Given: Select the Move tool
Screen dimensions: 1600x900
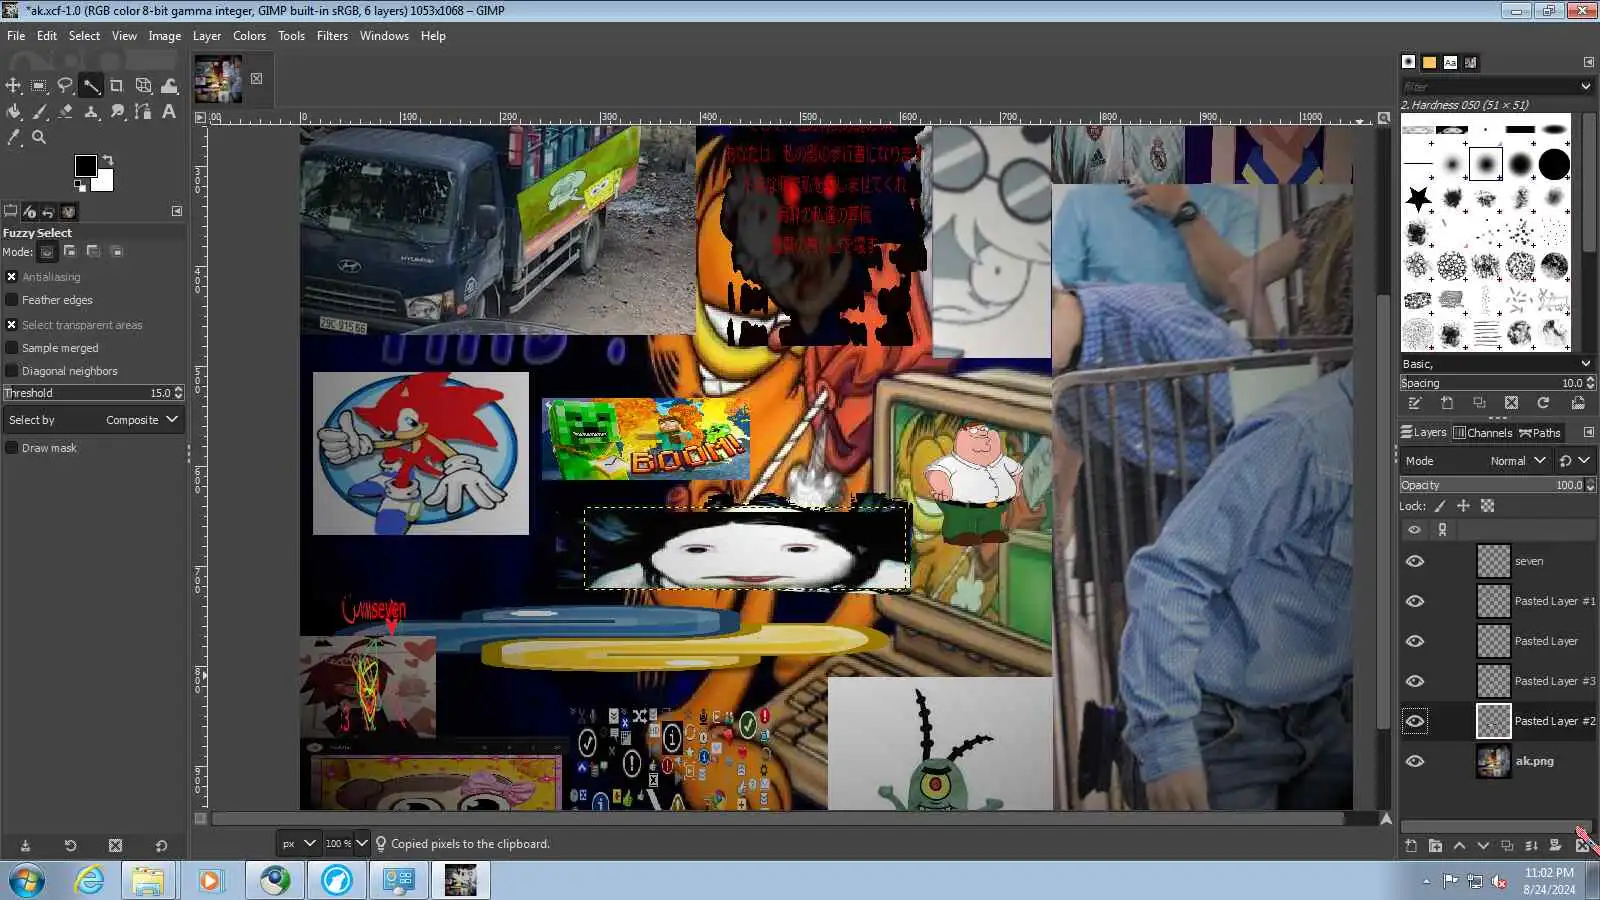Looking at the screenshot, I should (x=13, y=86).
